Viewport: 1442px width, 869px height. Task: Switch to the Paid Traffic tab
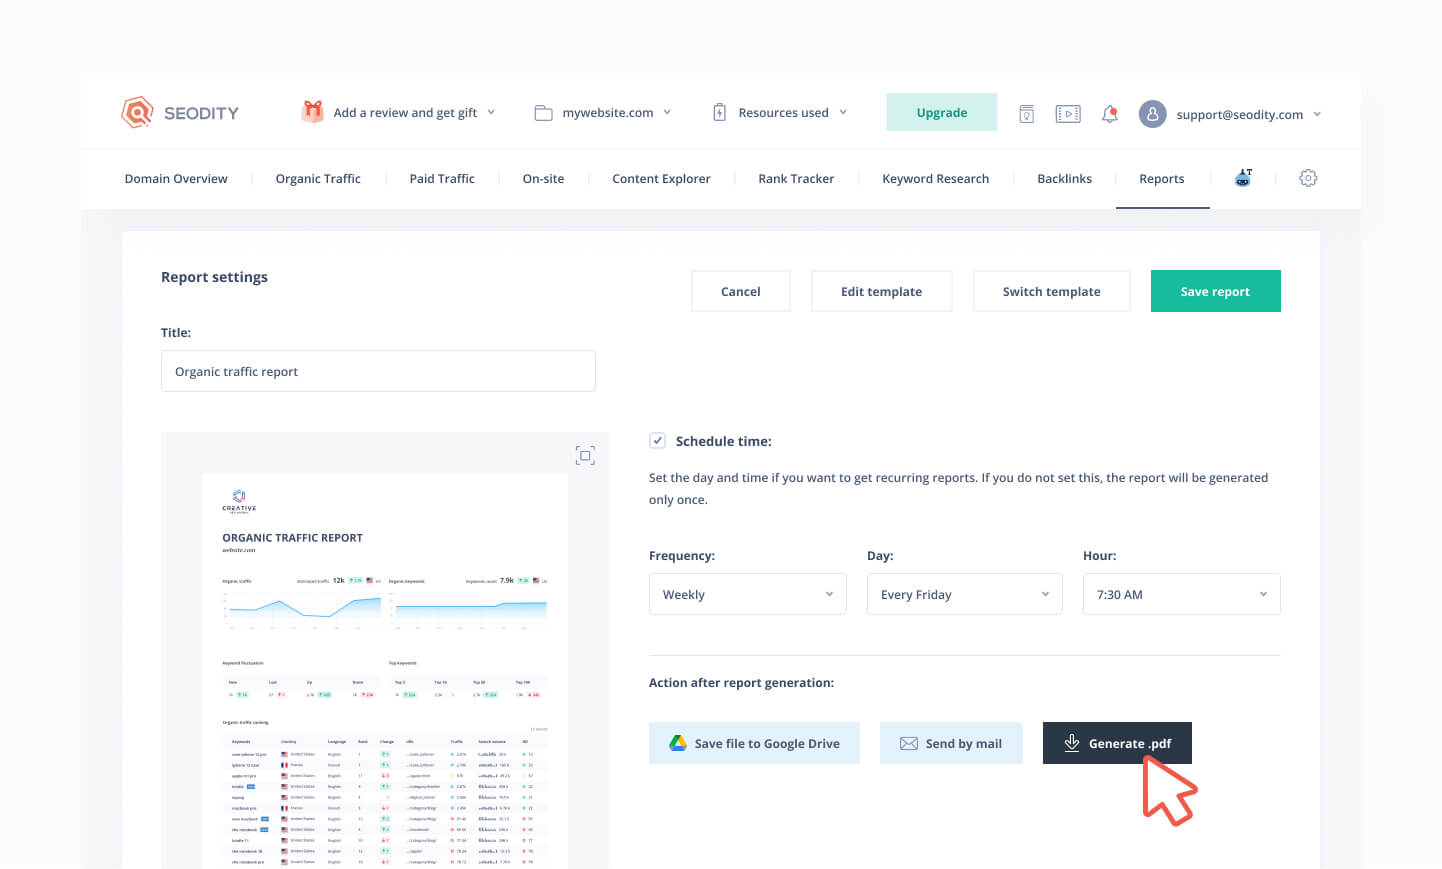(442, 179)
